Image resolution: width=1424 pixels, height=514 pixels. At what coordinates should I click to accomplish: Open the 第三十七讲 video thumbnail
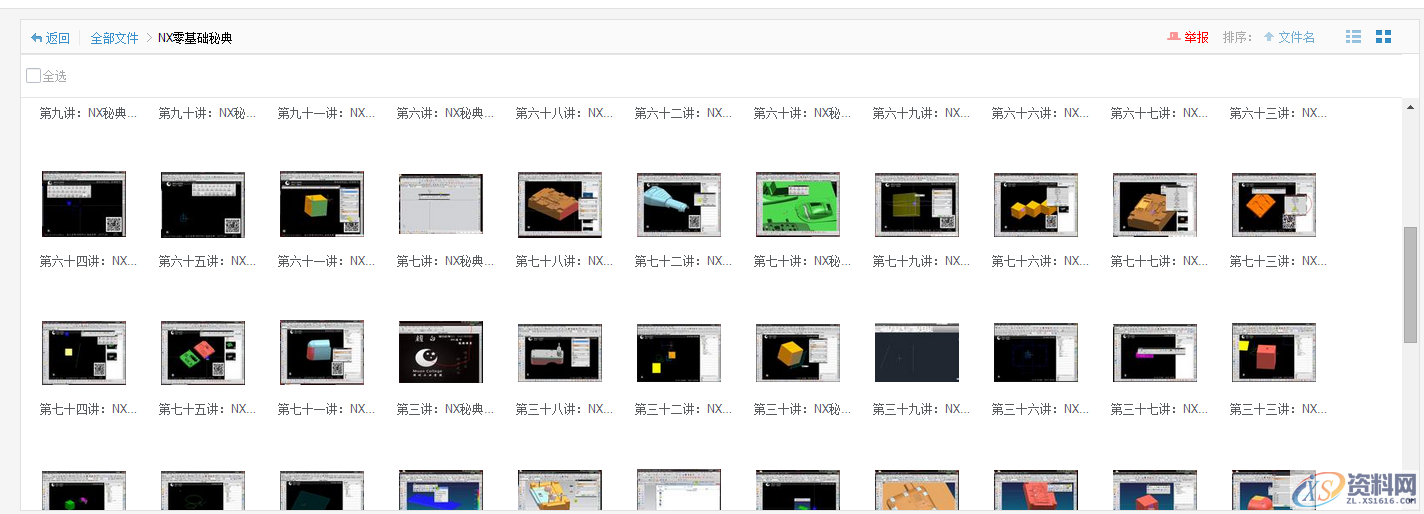click(x=1155, y=353)
